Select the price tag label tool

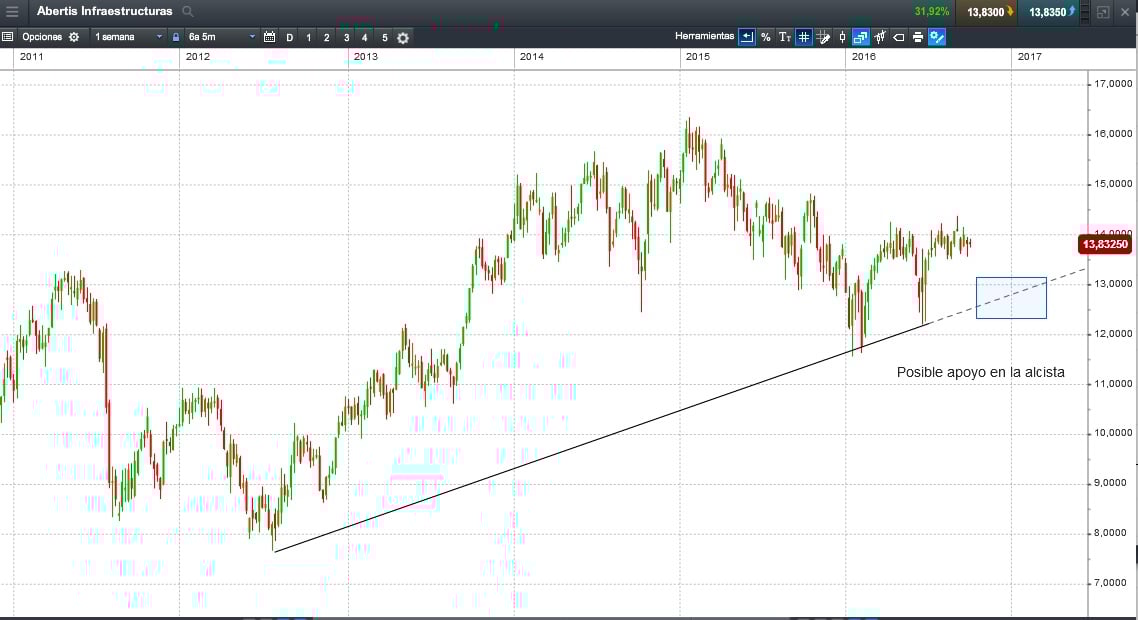pyautogui.click(x=898, y=37)
